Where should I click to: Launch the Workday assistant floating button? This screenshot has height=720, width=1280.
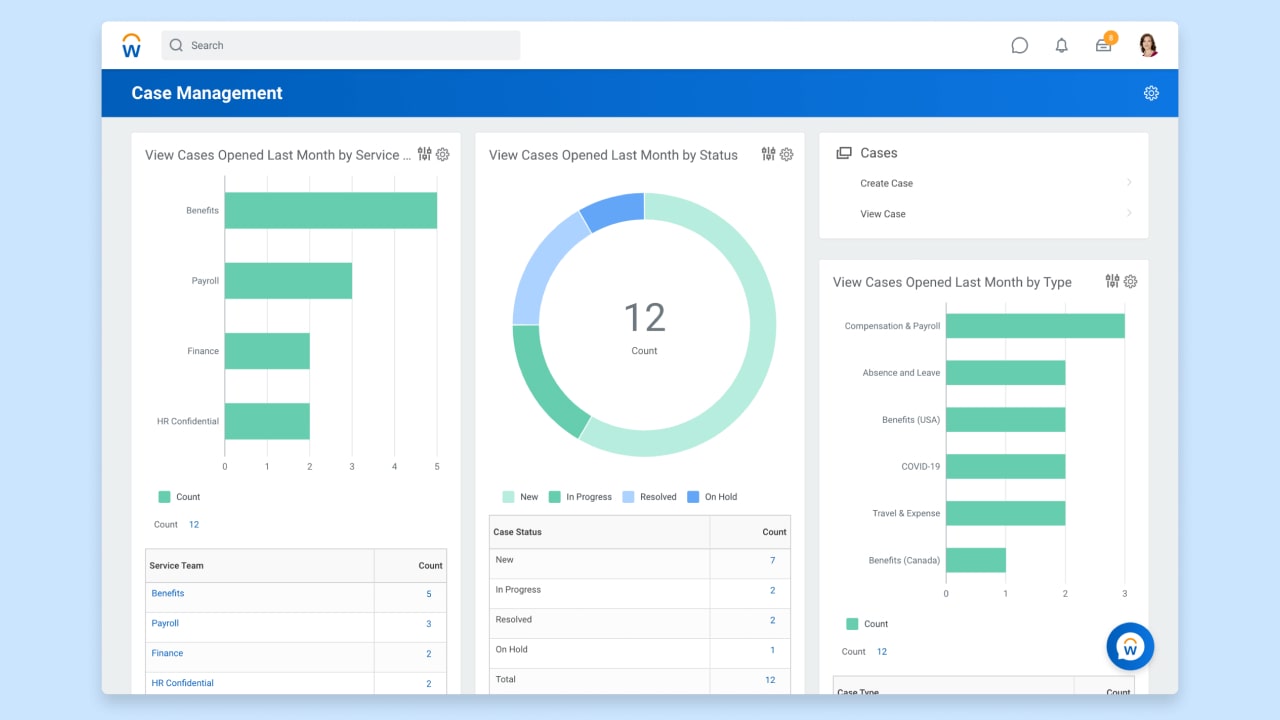(x=1130, y=647)
